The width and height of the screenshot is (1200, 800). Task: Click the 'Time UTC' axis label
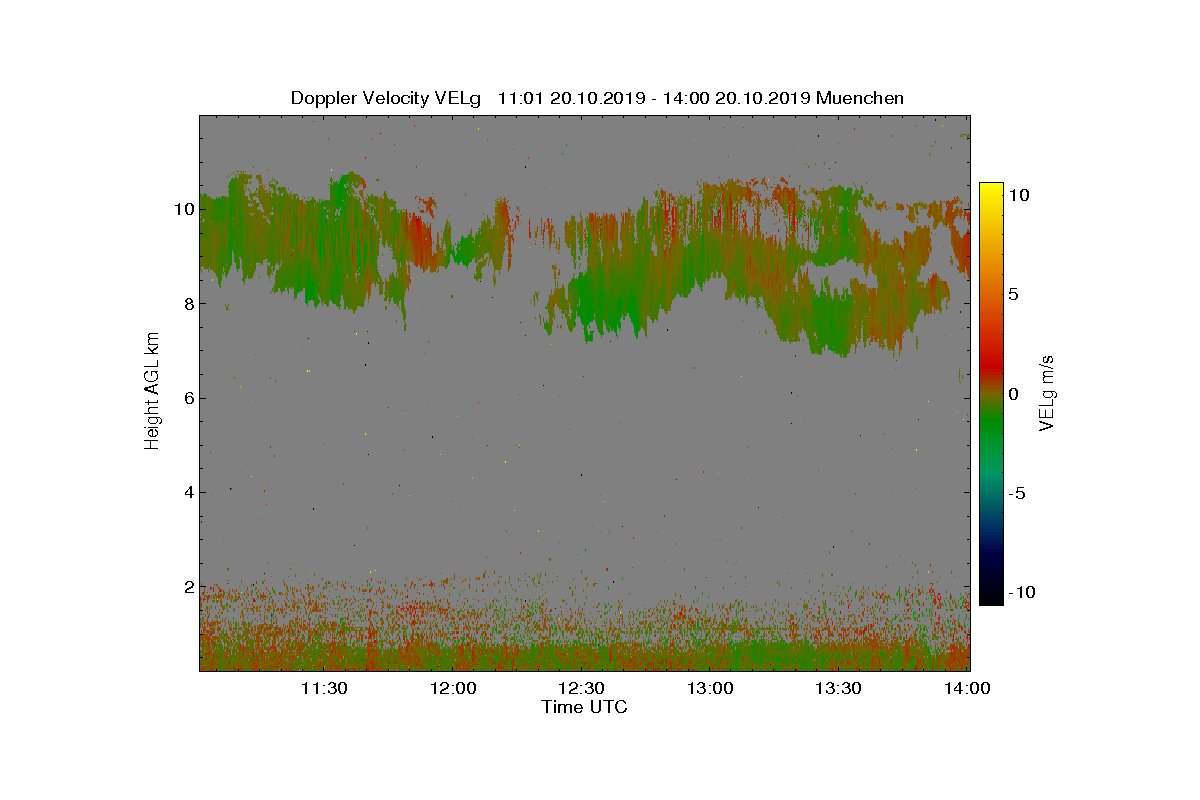coord(585,707)
